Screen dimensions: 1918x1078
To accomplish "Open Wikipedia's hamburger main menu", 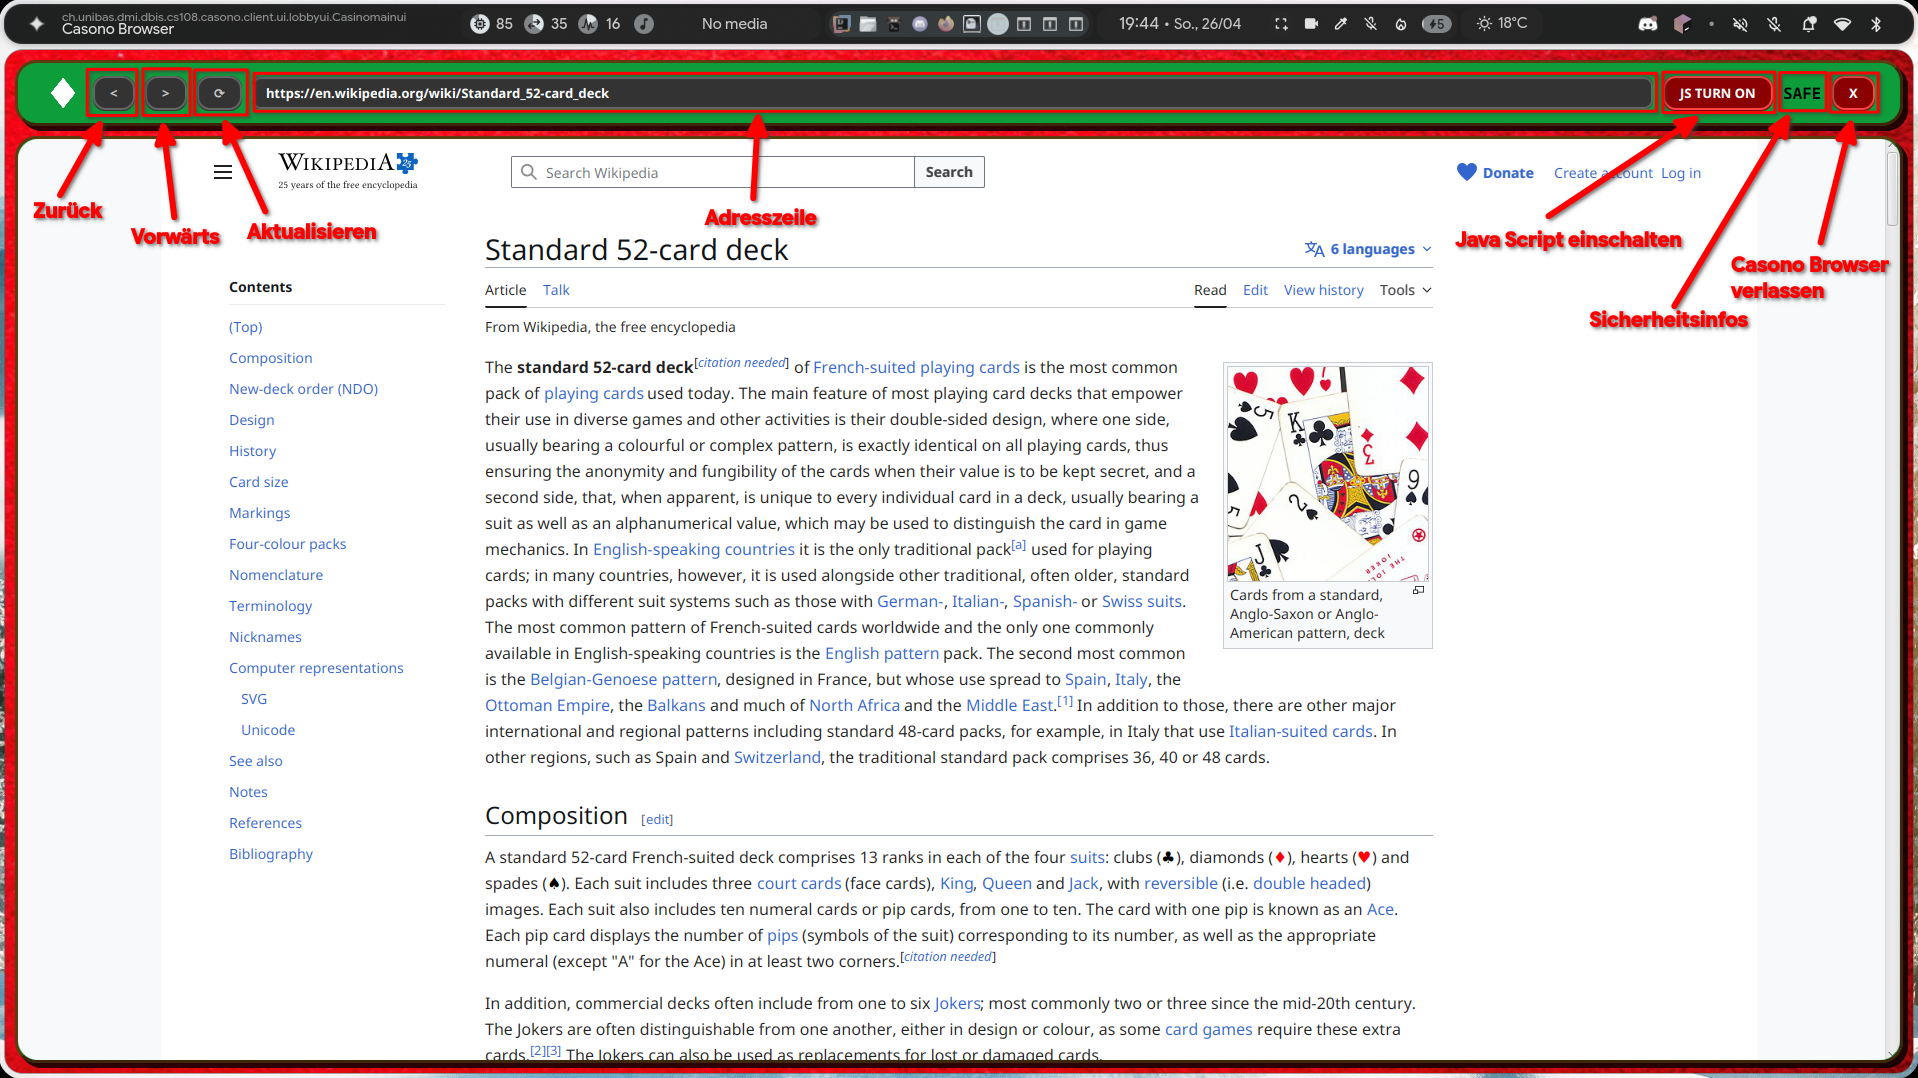I will 223,172.
